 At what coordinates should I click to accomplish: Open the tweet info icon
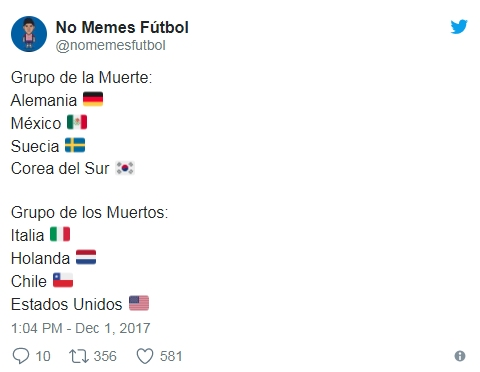(460, 356)
